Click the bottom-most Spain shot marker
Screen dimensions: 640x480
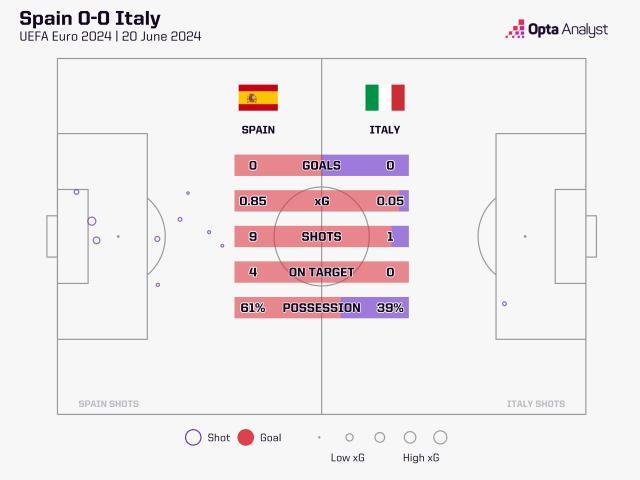157,285
